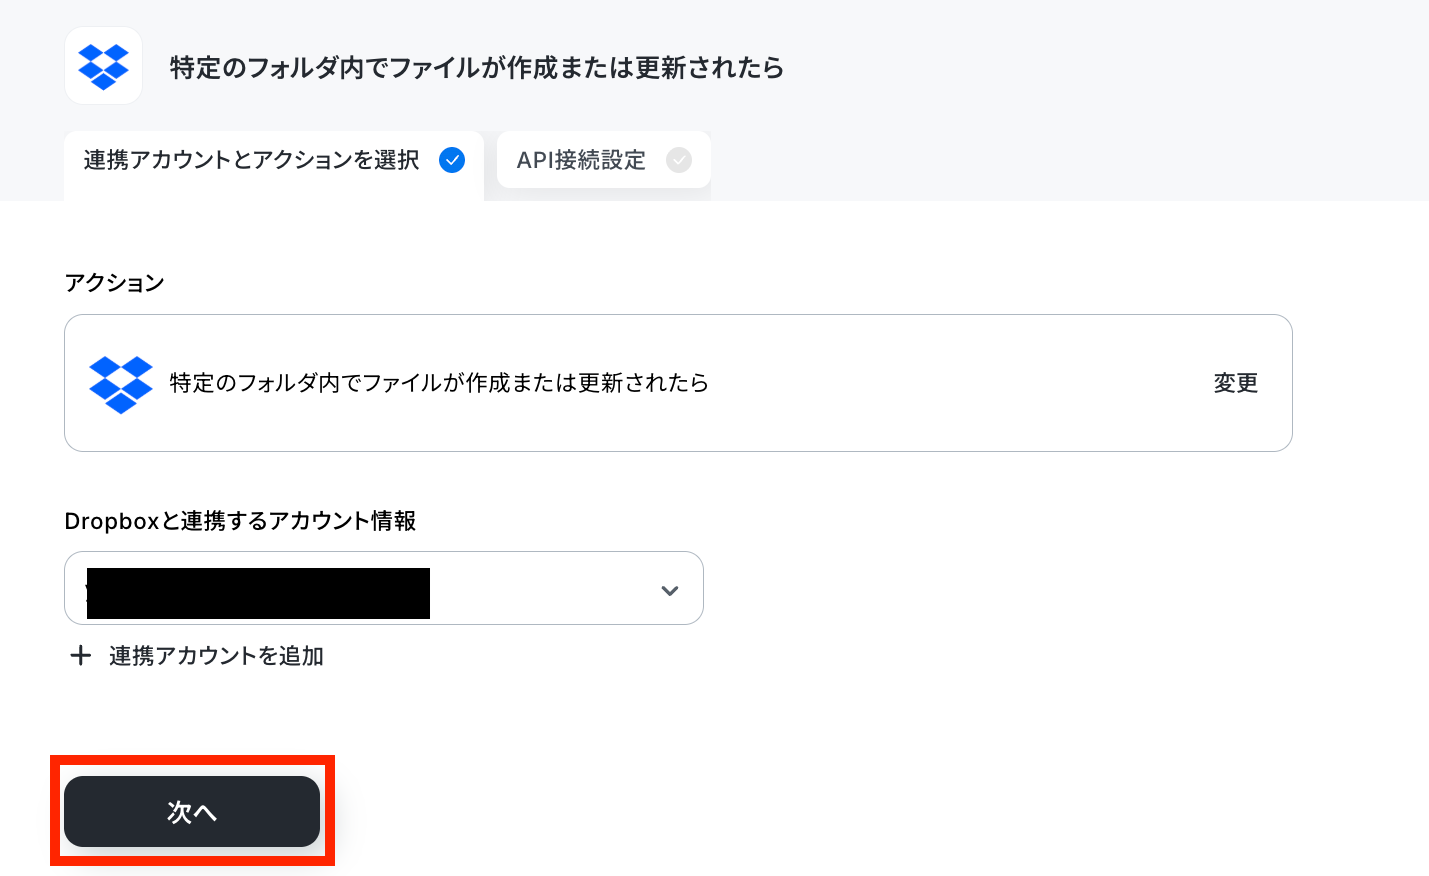Click the Dropbox logo in the page header
Image resolution: width=1429 pixels, height=876 pixels.
pos(103,66)
